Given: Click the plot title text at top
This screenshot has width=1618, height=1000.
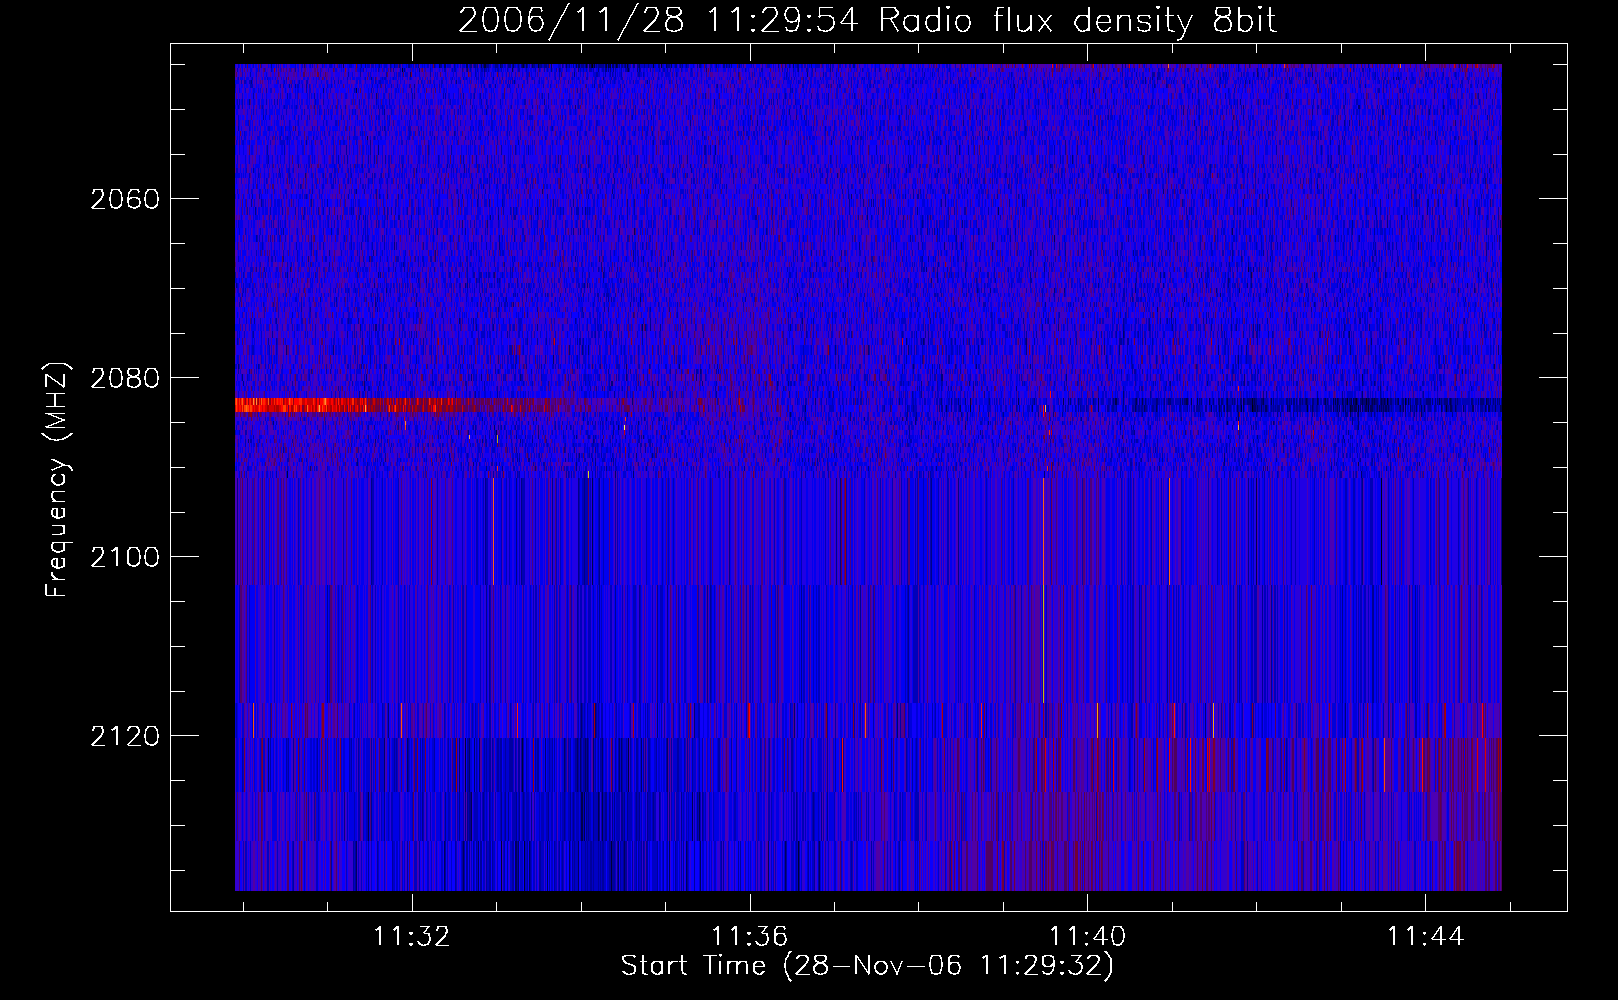Looking at the screenshot, I should coord(867,21).
